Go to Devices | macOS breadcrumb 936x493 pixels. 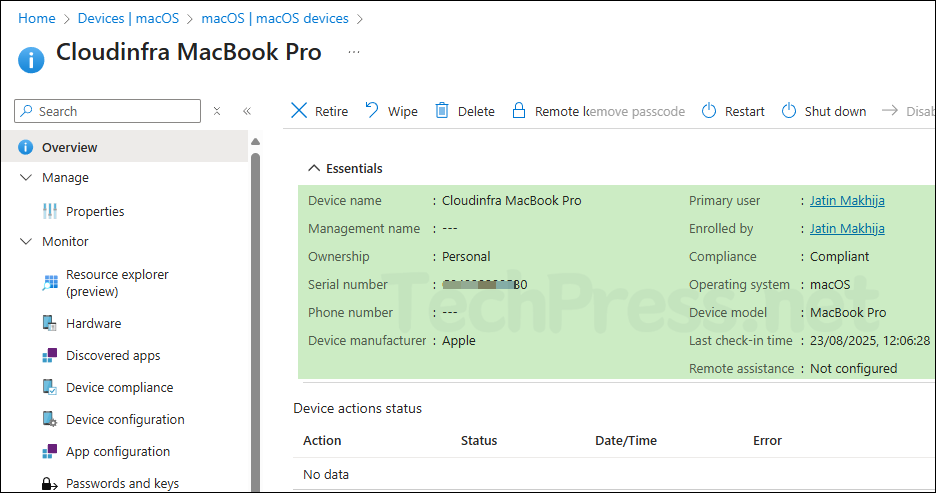(128, 19)
